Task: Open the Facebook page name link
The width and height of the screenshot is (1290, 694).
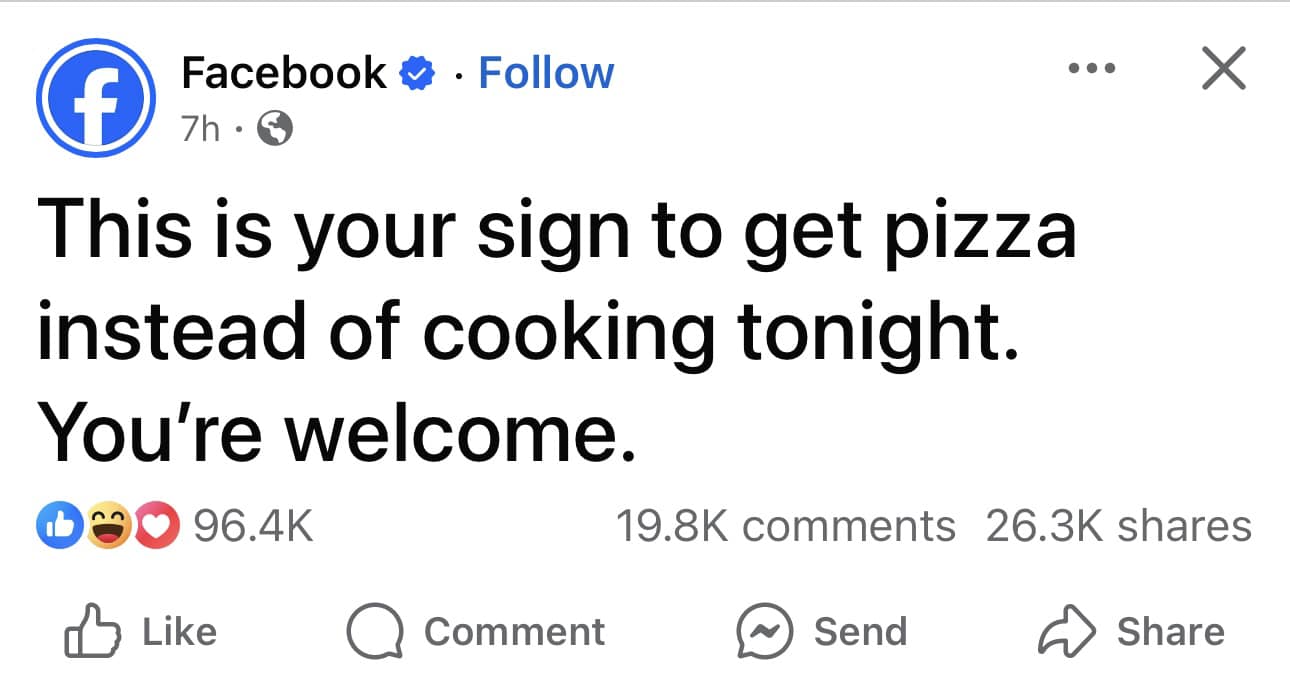Action: pos(281,71)
